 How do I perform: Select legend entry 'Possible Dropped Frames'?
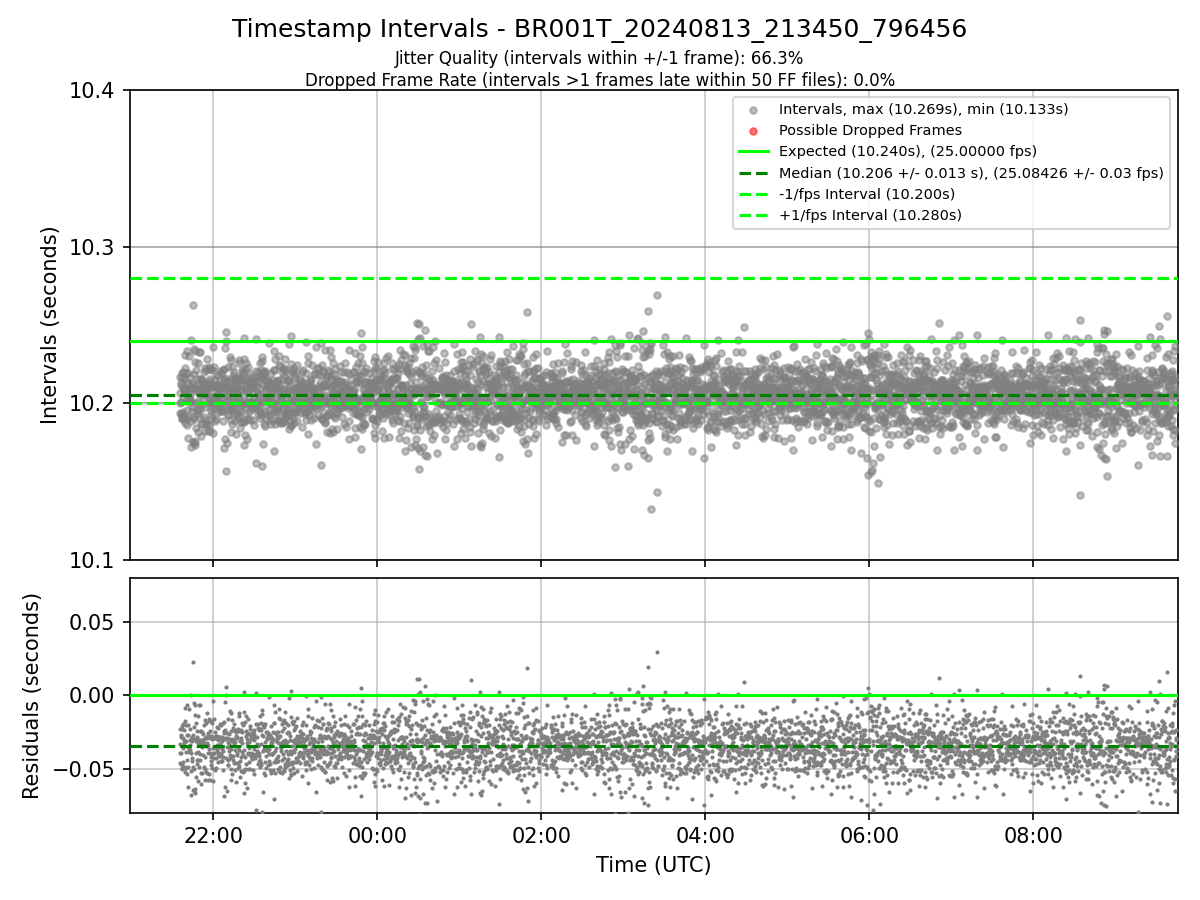(x=870, y=130)
